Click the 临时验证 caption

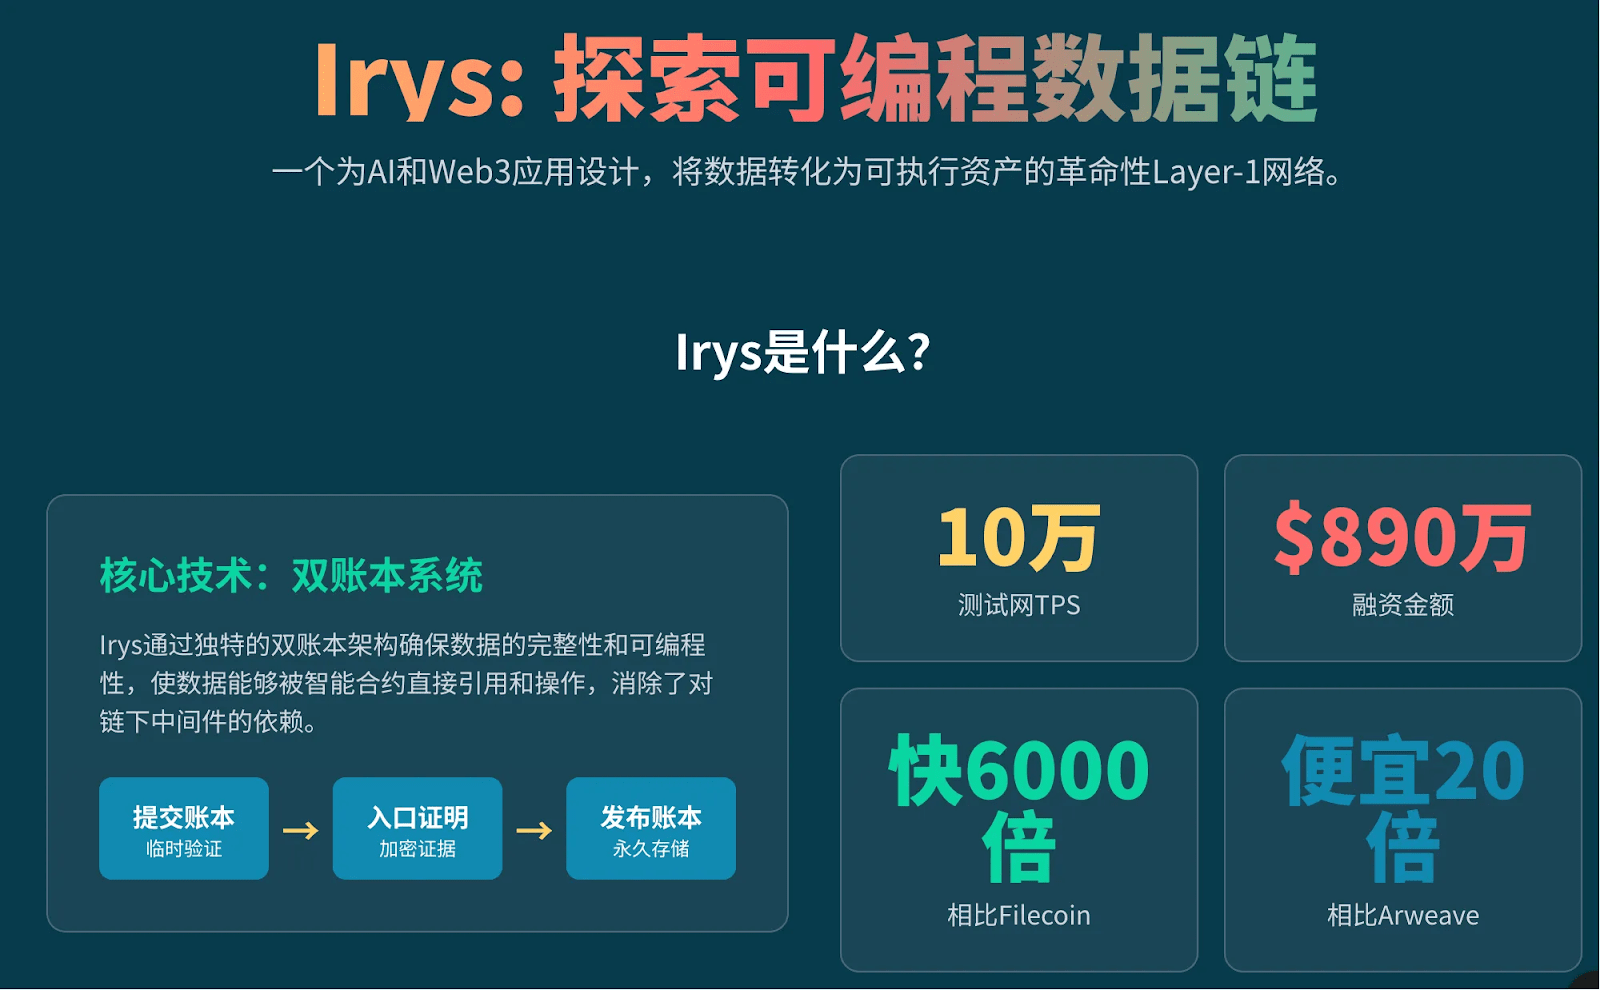[184, 849]
